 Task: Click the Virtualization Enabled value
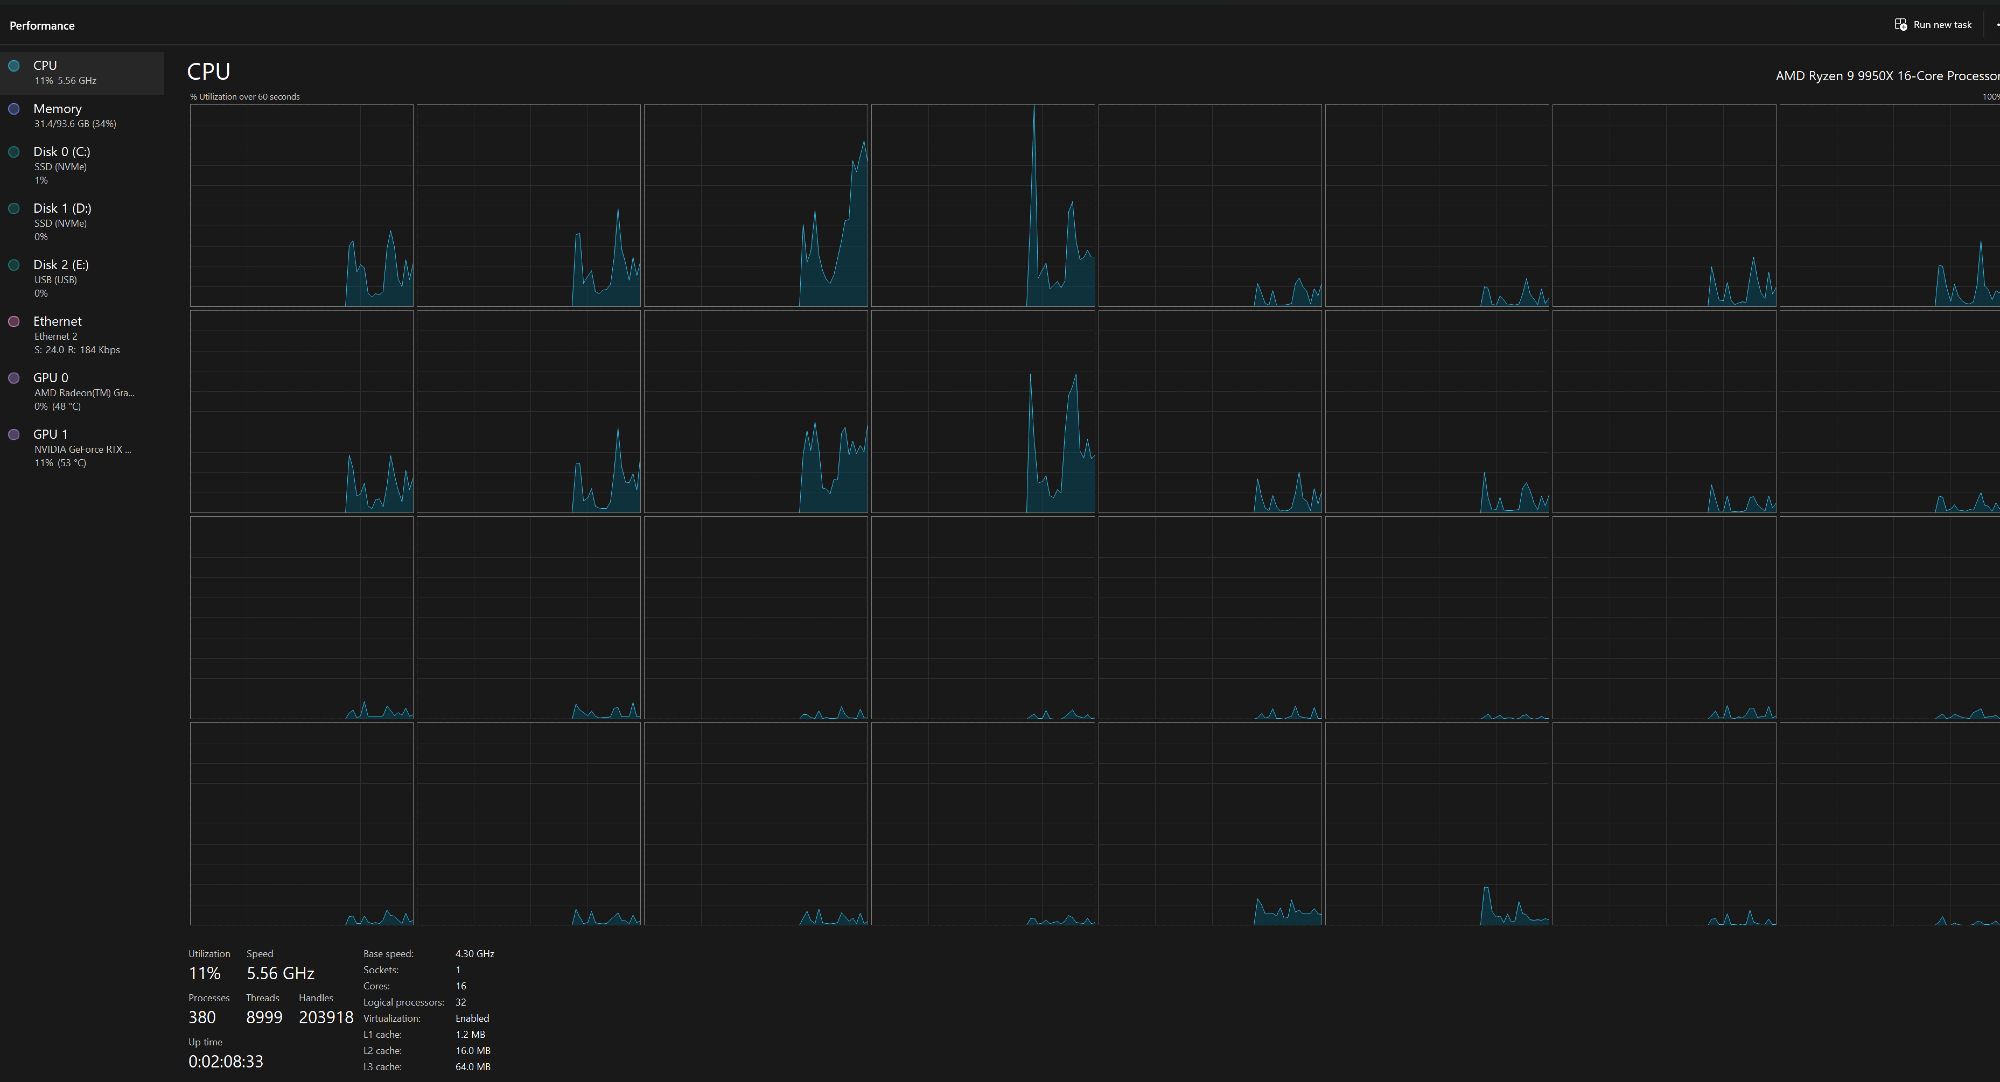point(472,1019)
